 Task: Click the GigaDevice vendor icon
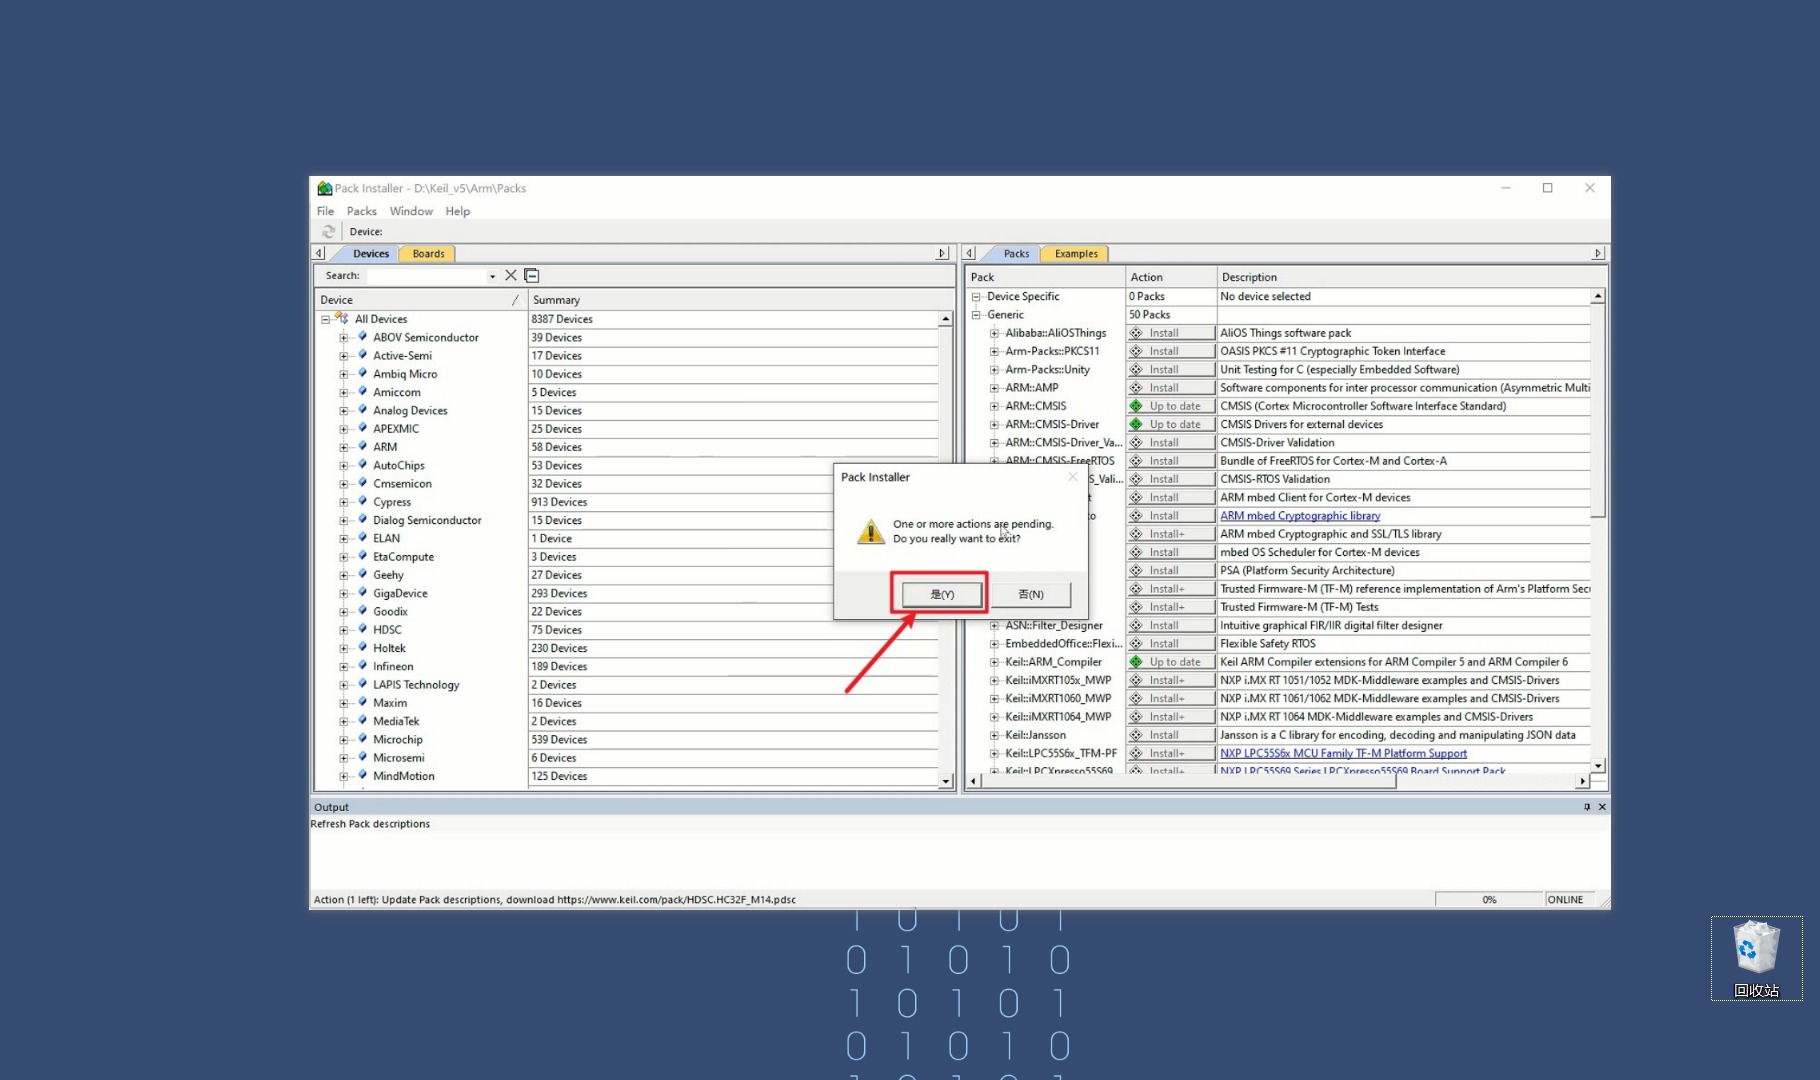point(363,593)
